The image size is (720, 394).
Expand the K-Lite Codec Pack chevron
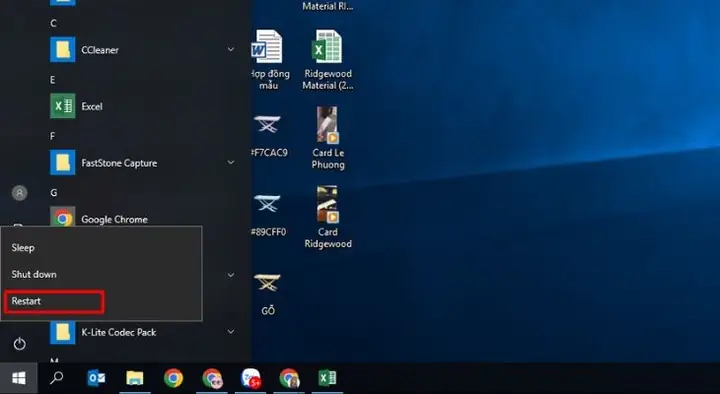[x=231, y=332]
